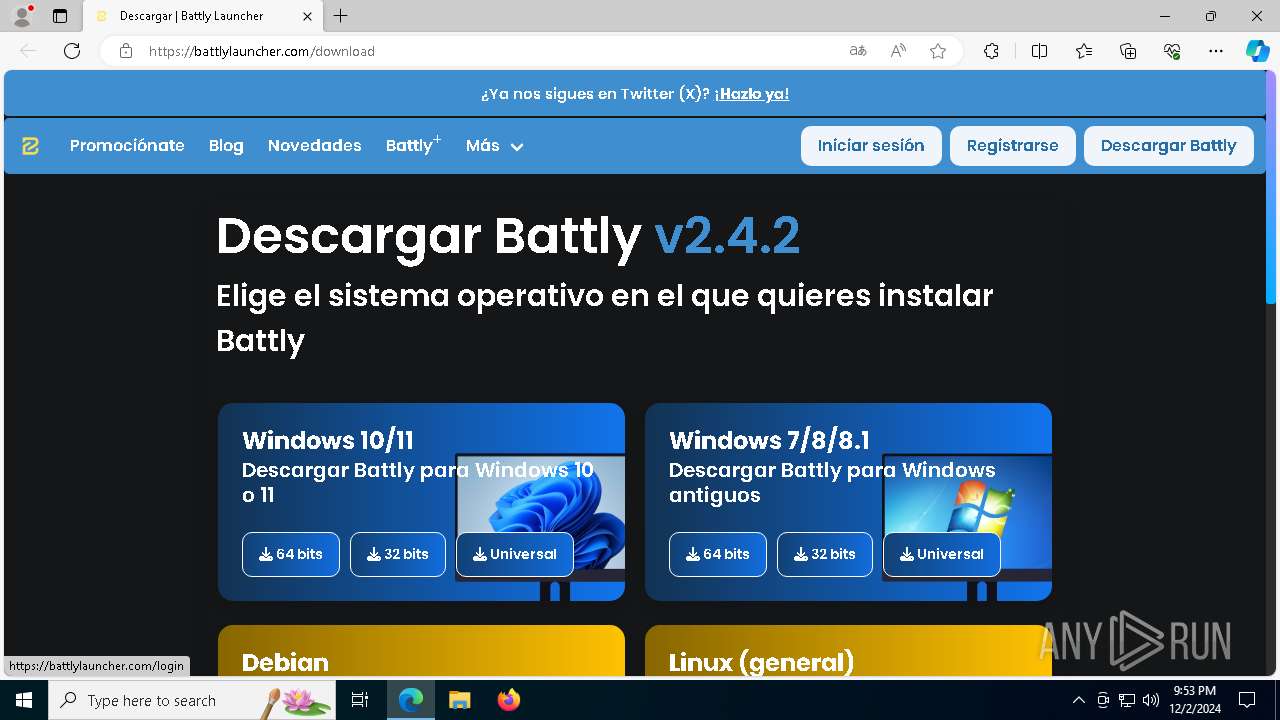Open the Copilot sidebar icon

[x=1257, y=51]
